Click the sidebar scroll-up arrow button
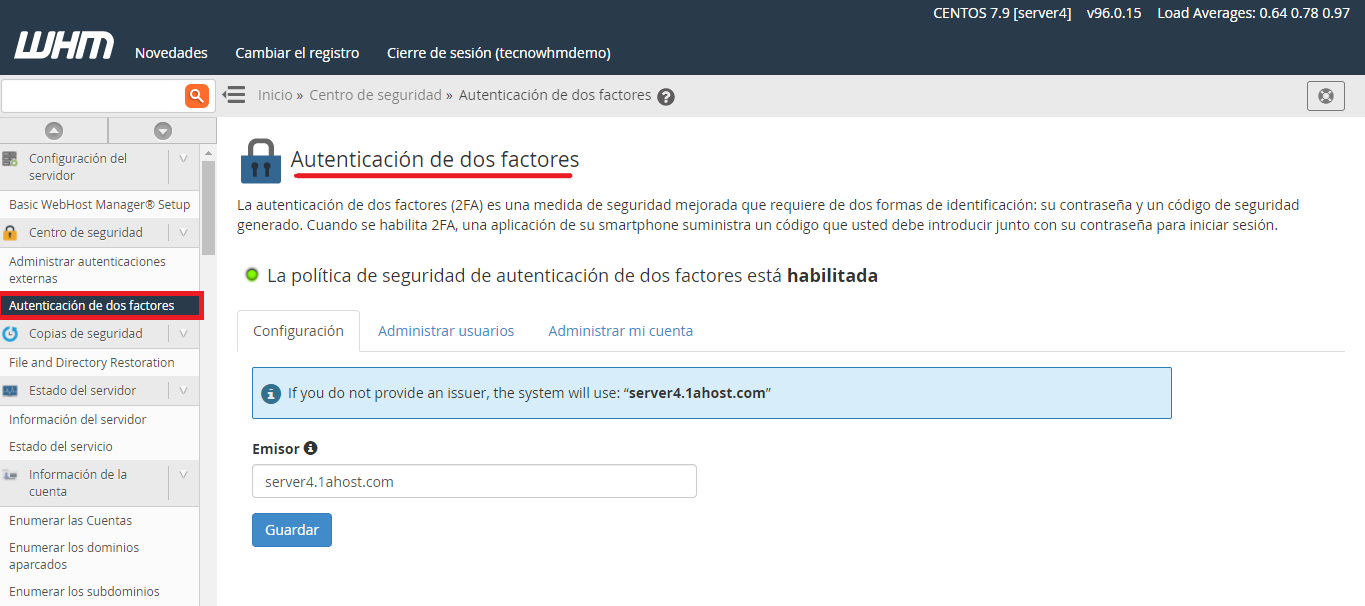 click(x=54, y=130)
